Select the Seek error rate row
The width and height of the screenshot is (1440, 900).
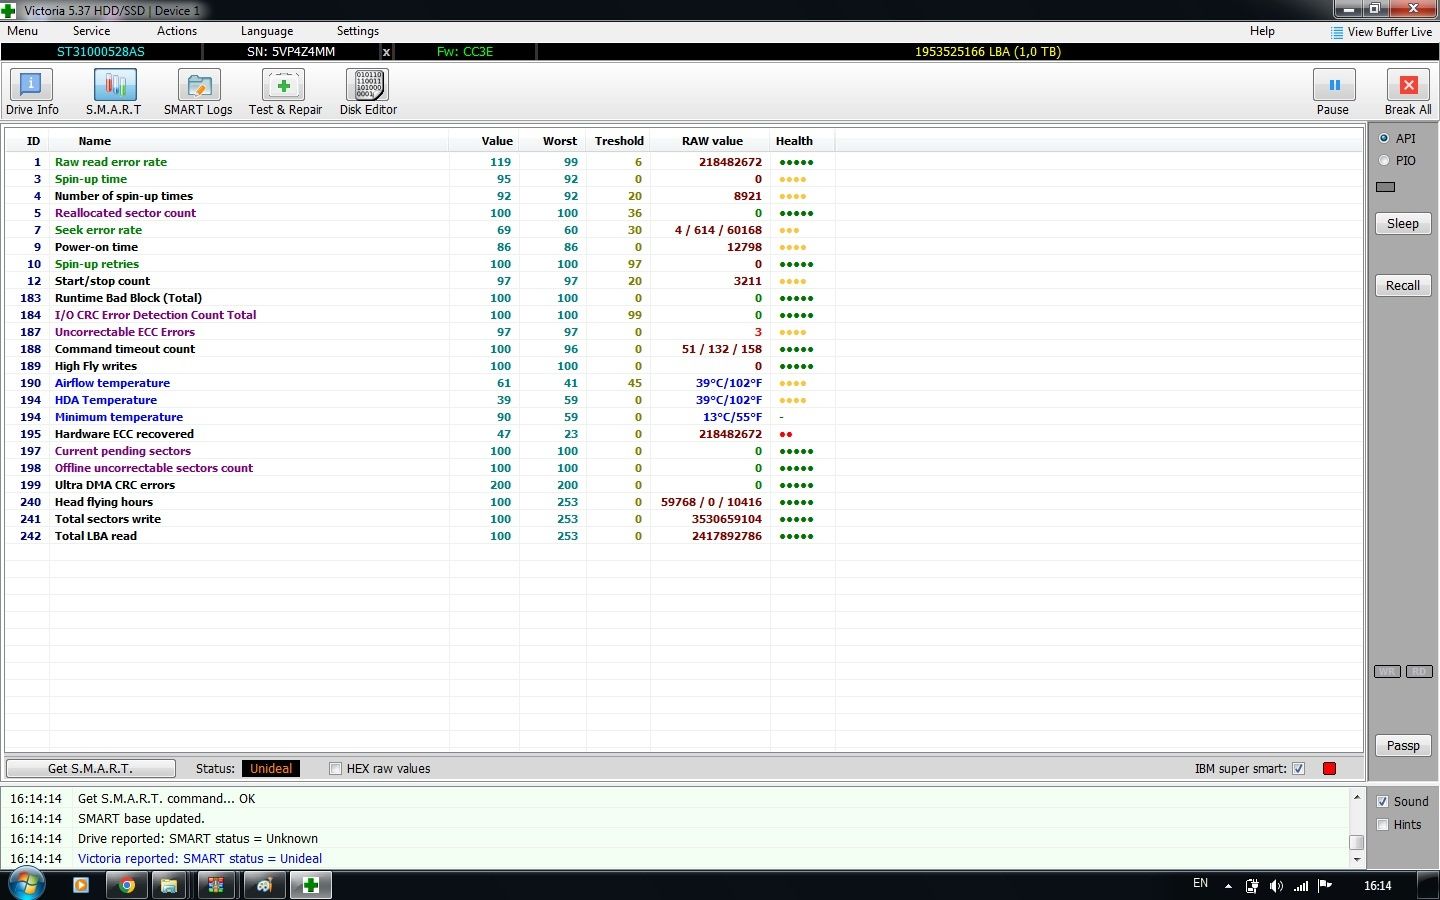(684, 230)
